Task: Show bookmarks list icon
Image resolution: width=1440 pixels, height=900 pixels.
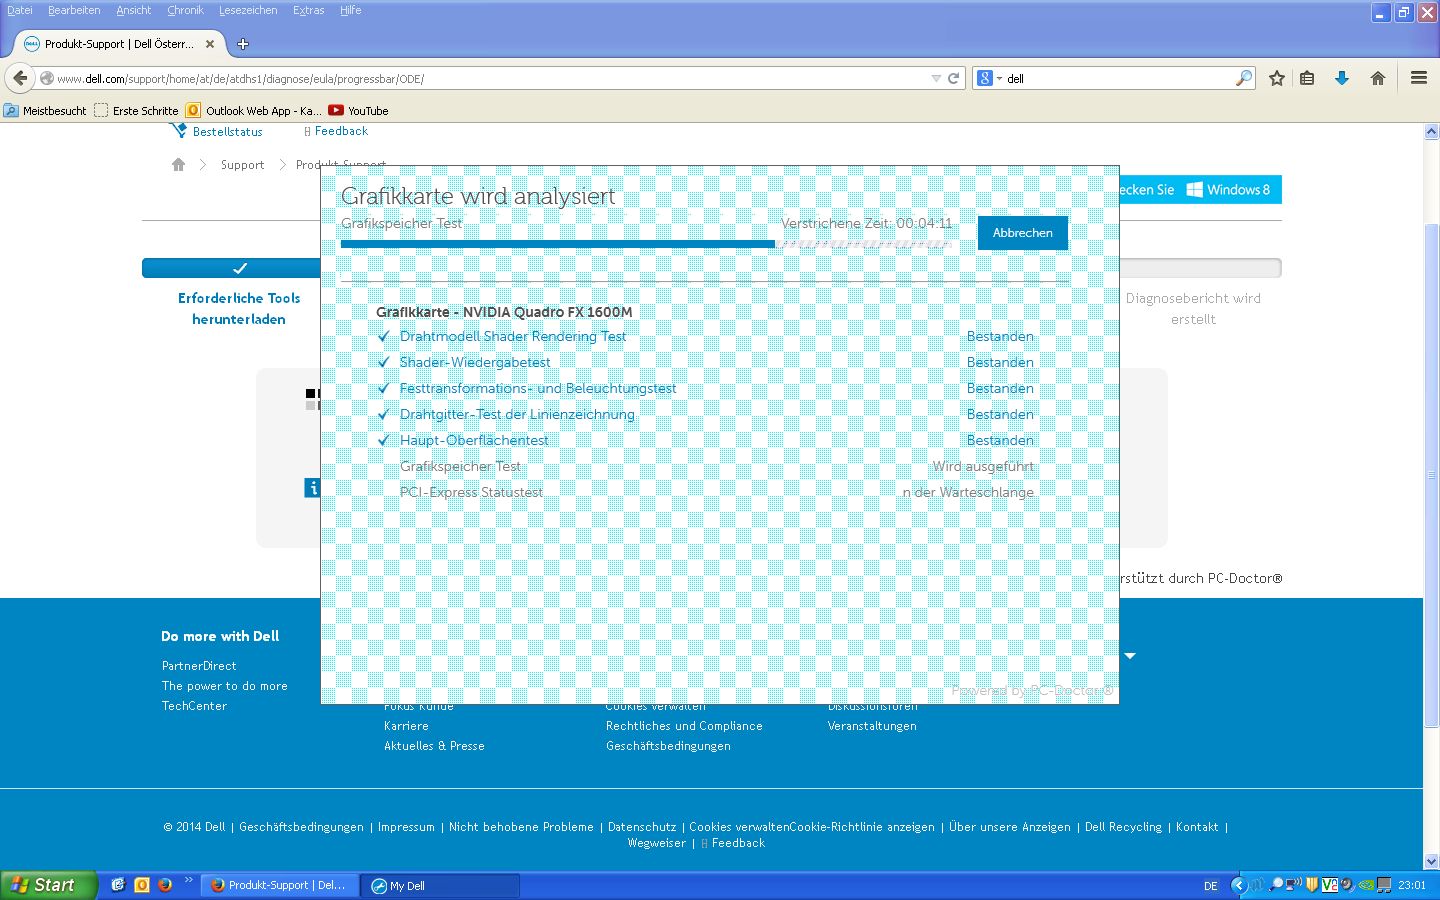Action: coord(1307,78)
